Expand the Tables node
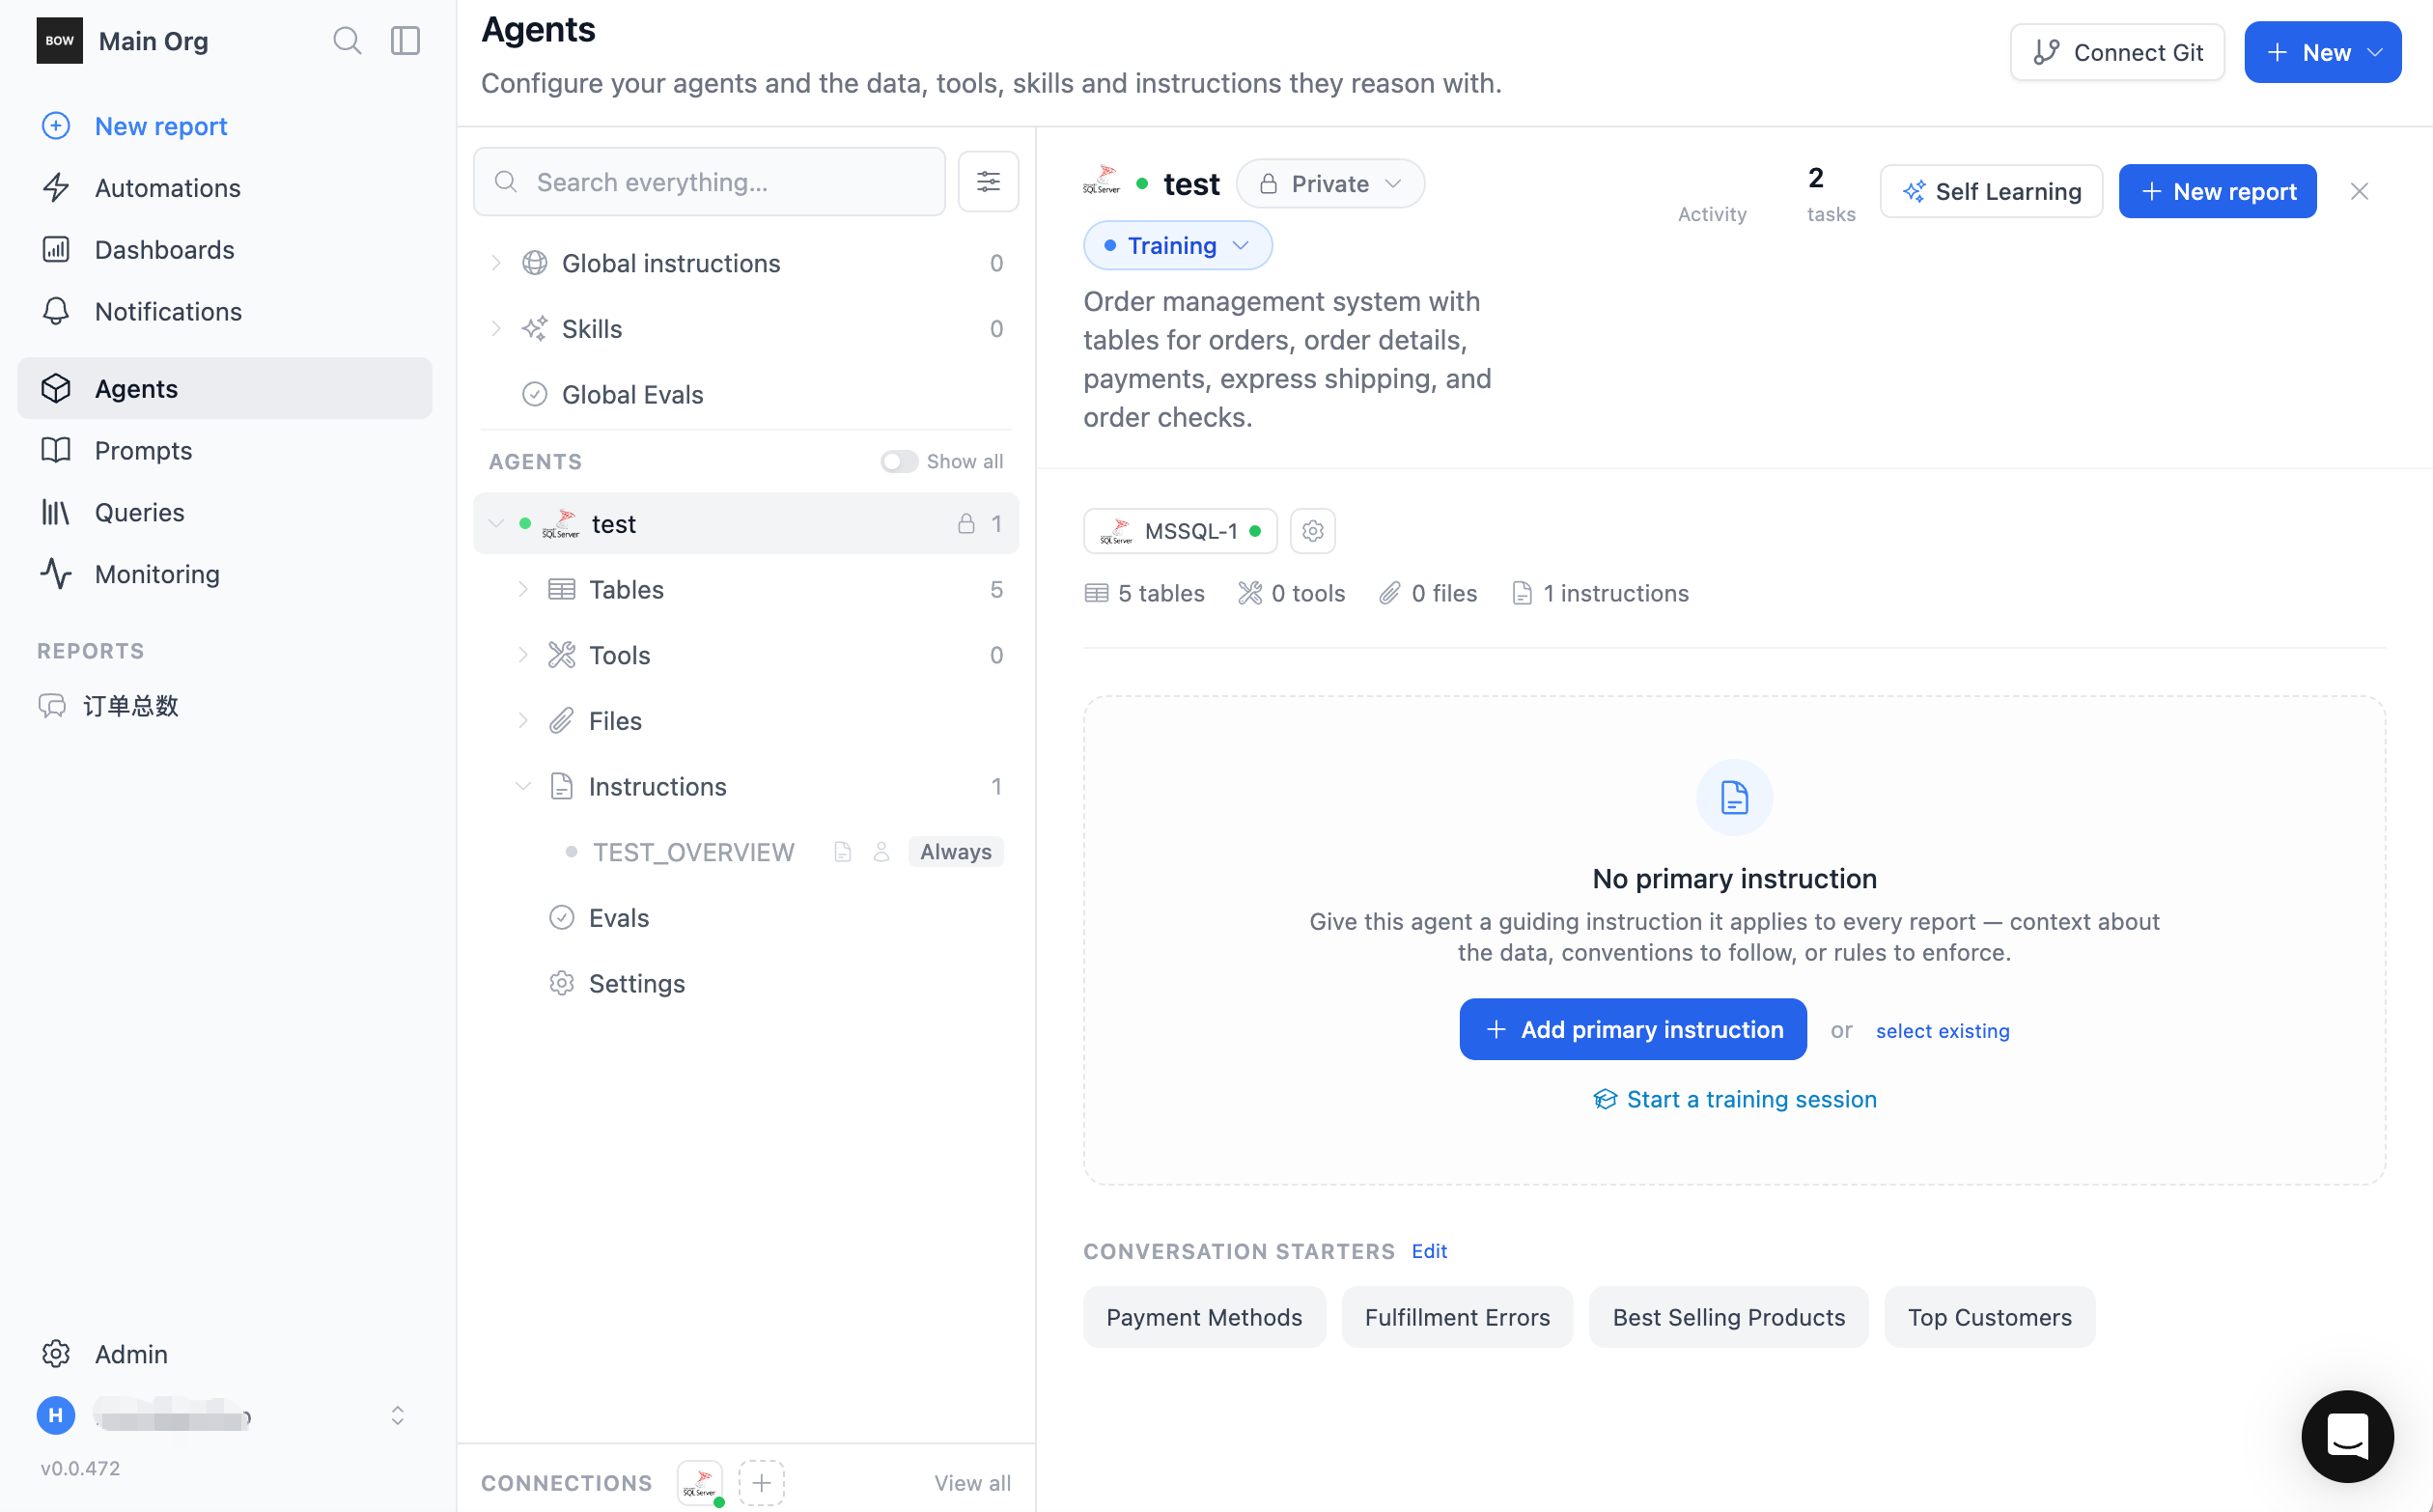Viewport: 2433px width, 1512px height. 523,590
